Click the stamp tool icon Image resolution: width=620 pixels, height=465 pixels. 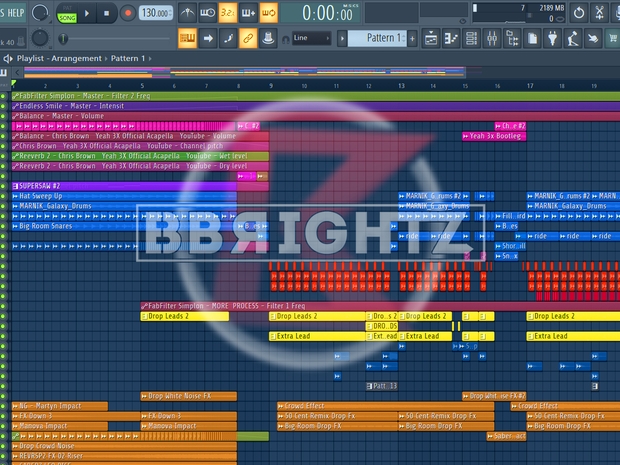tap(268, 38)
